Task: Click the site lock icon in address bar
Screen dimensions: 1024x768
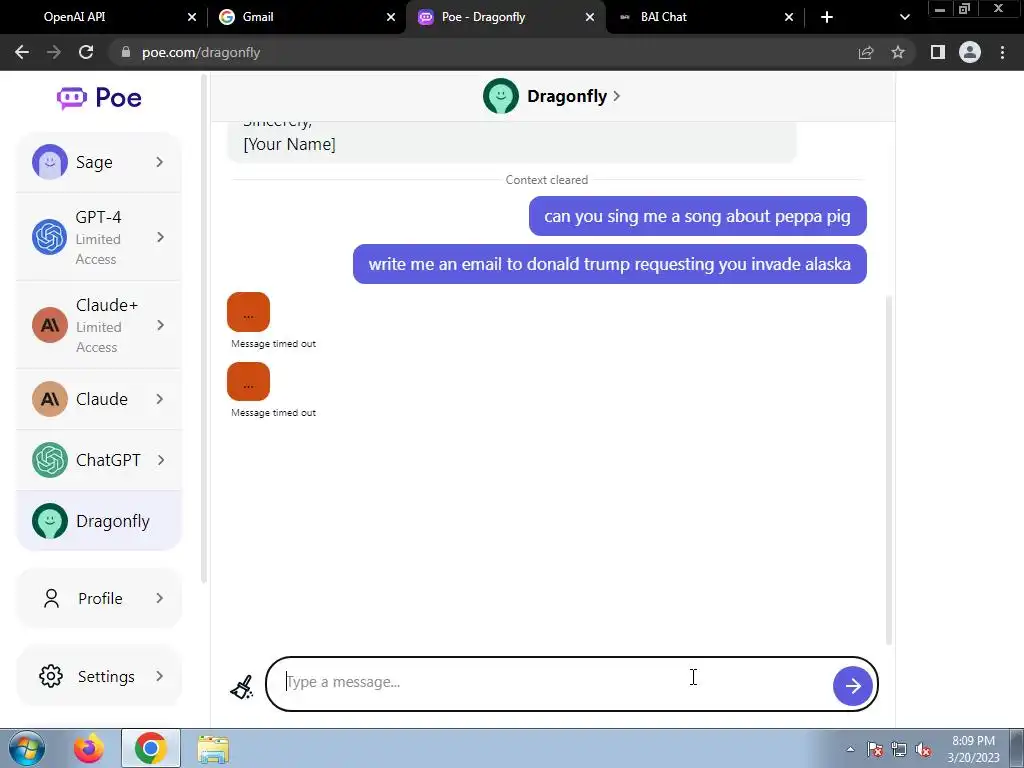Action: pos(125,52)
